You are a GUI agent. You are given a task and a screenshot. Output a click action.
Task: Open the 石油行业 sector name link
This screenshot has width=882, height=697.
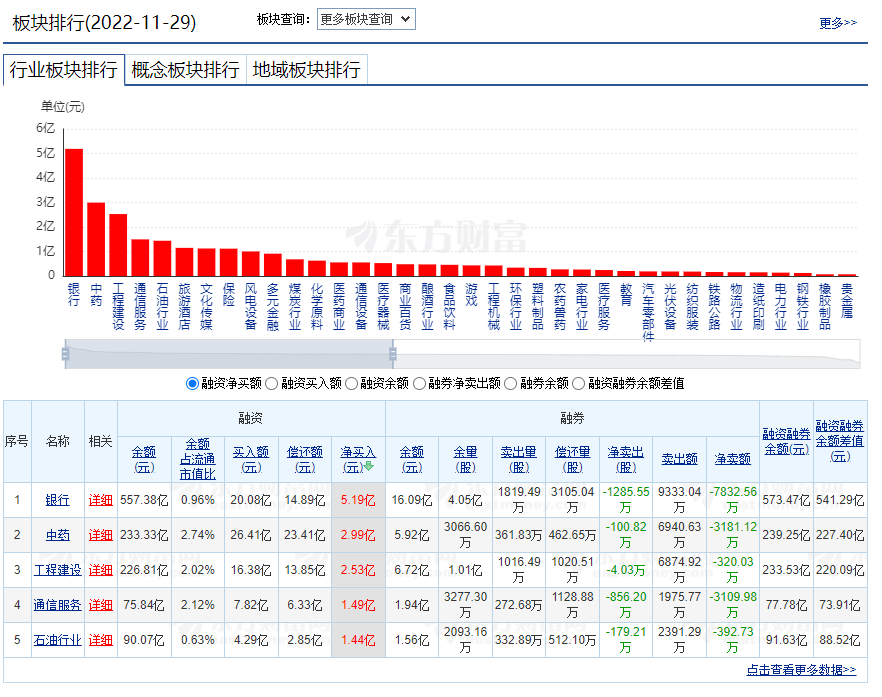point(57,640)
